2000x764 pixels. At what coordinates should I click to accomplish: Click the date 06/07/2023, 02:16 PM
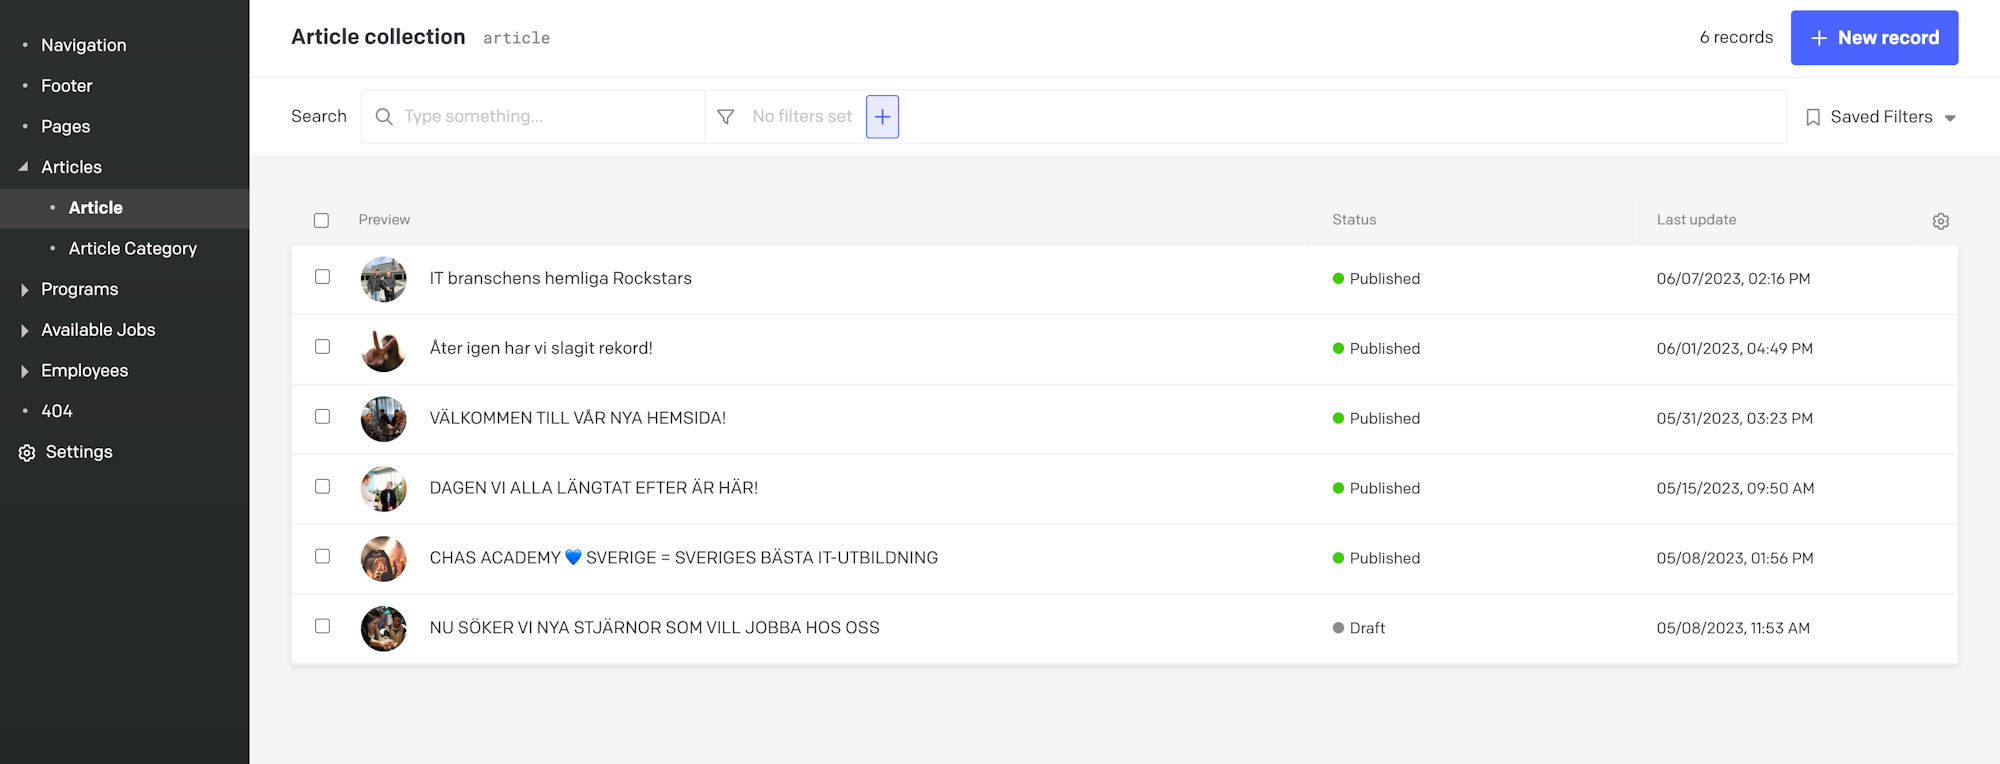pos(1733,279)
